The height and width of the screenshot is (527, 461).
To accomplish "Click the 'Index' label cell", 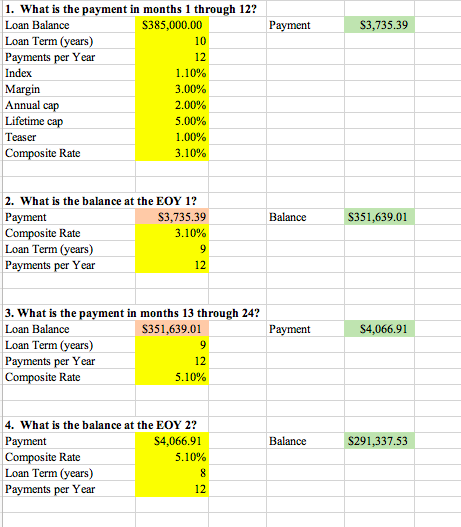I will [x=69, y=73].
